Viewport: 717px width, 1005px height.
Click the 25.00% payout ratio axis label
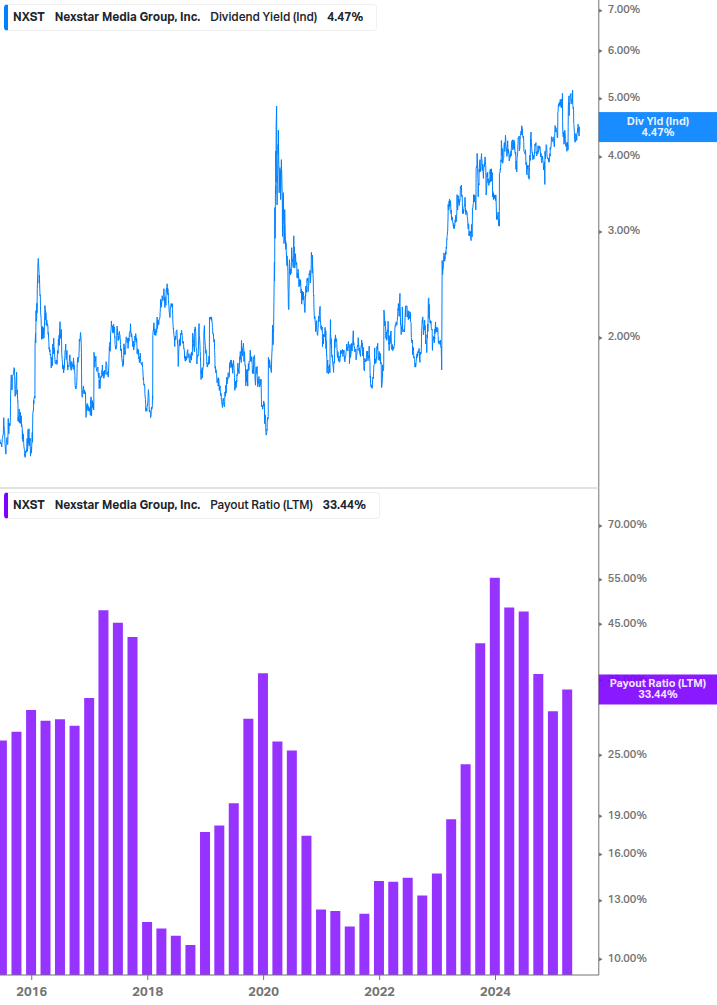point(627,754)
